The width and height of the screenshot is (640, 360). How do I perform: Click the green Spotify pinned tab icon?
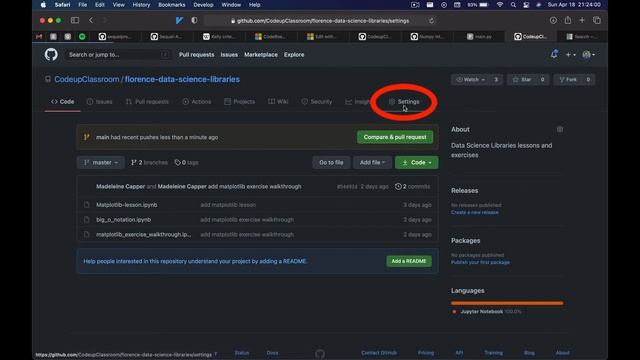(82, 37)
